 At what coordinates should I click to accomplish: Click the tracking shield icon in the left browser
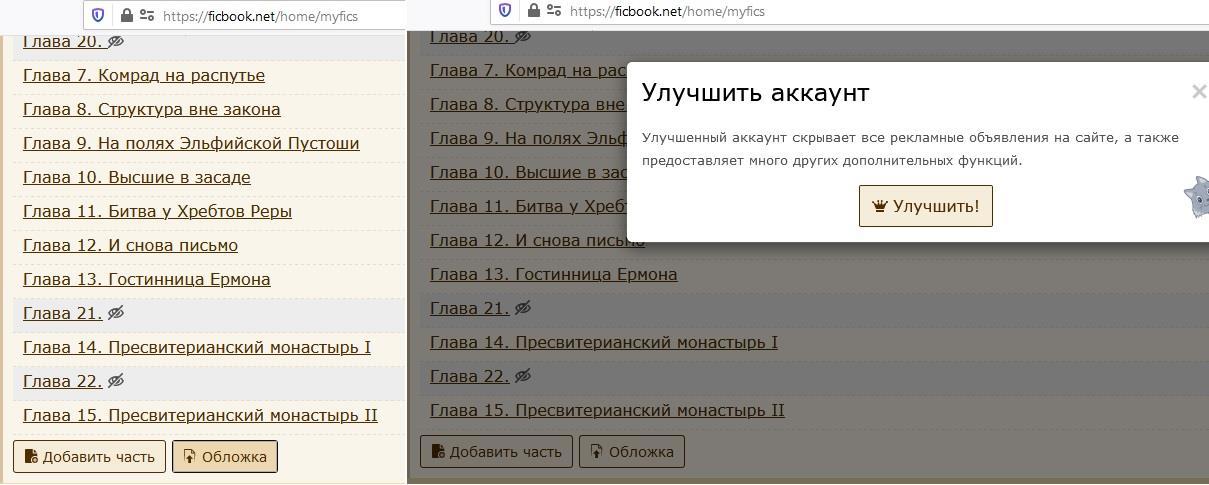(98, 15)
